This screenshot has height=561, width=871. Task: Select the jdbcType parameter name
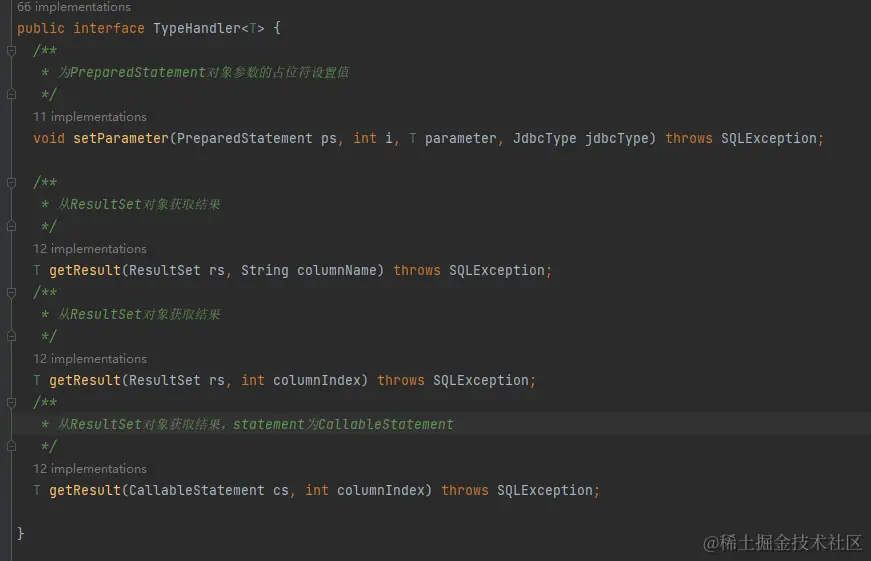617,138
